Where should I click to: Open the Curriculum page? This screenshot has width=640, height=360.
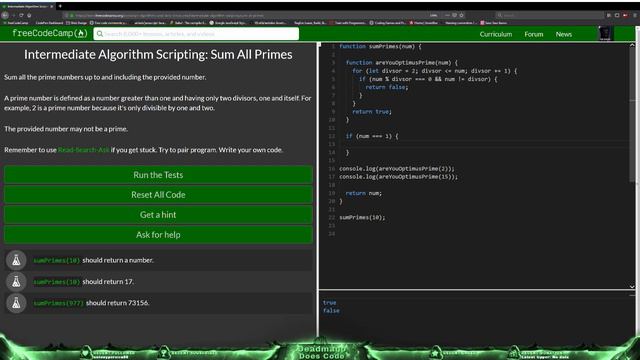tap(496, 34)
